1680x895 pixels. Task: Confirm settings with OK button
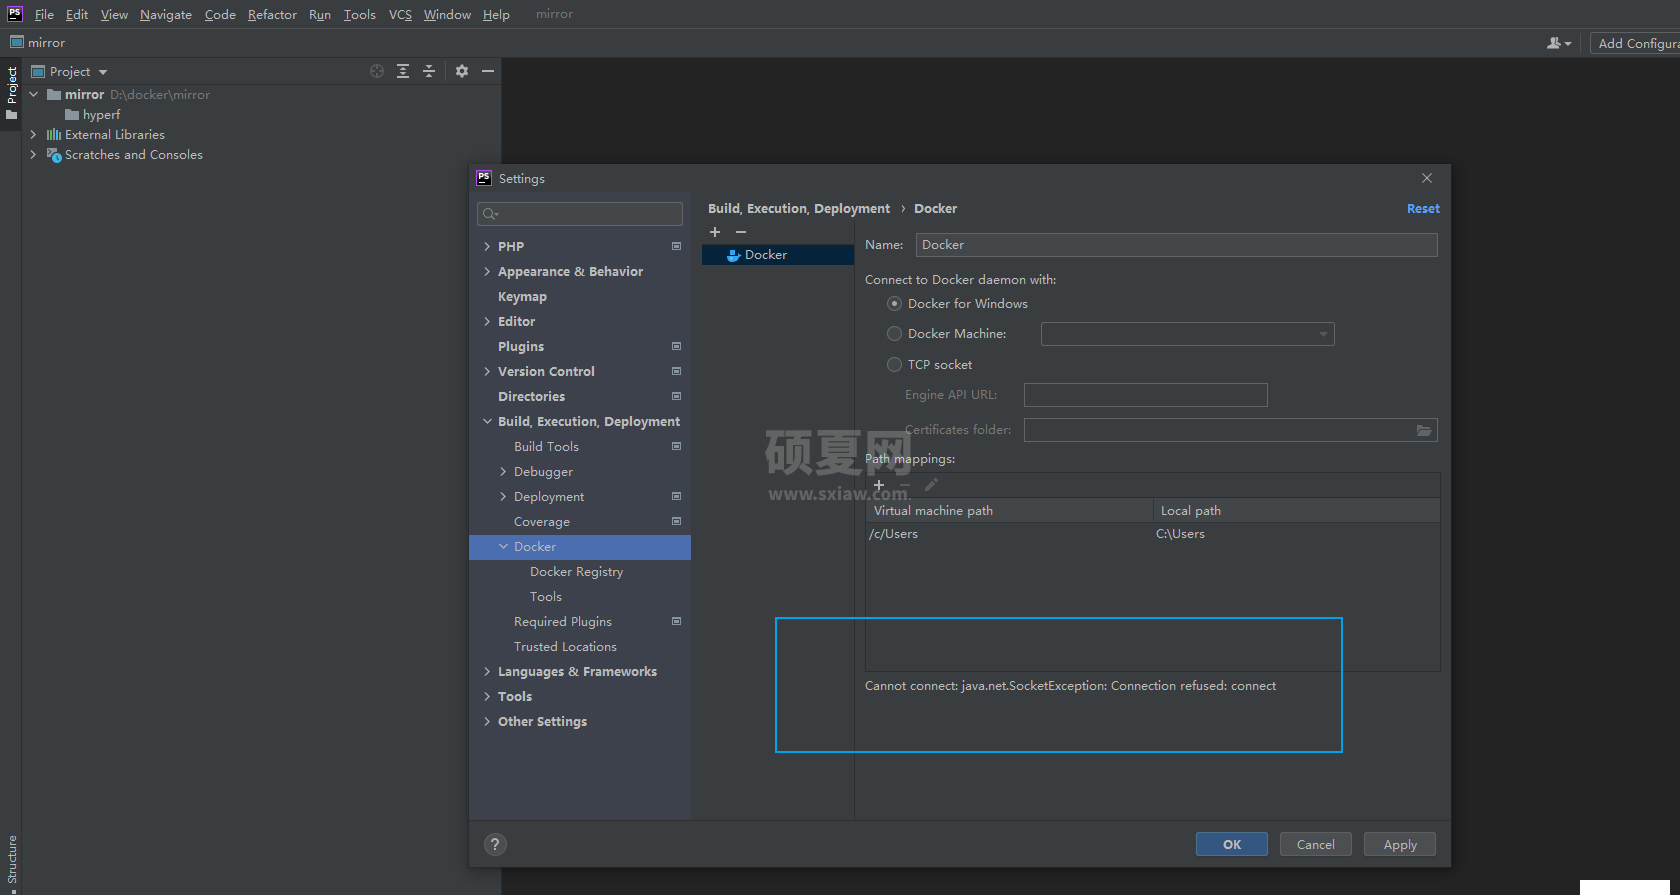(x=1232, y=844)
